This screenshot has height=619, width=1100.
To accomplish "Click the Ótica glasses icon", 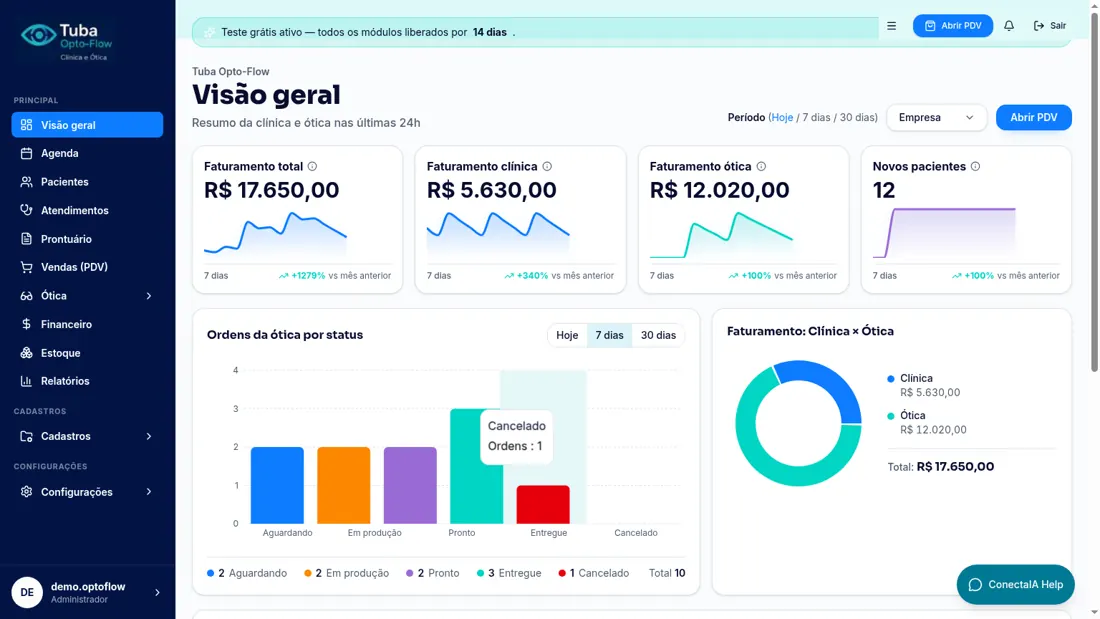I will [27, 295].
